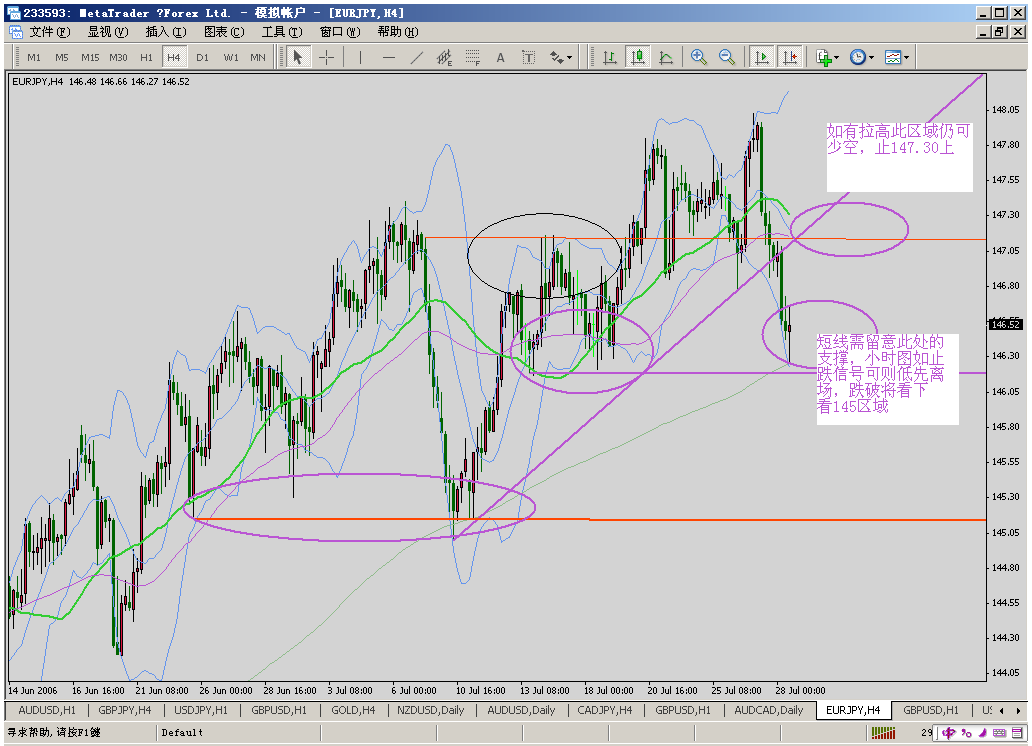Pick the text 'A' tool
The image size is (1032, 746).
point(500,58)
